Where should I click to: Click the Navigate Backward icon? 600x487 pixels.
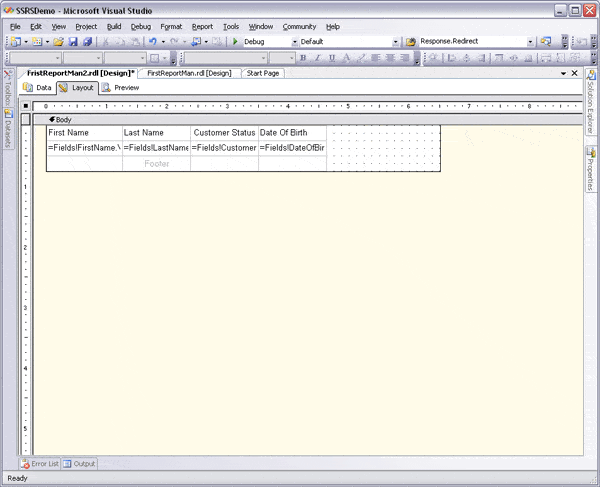(x=196, y=41)
